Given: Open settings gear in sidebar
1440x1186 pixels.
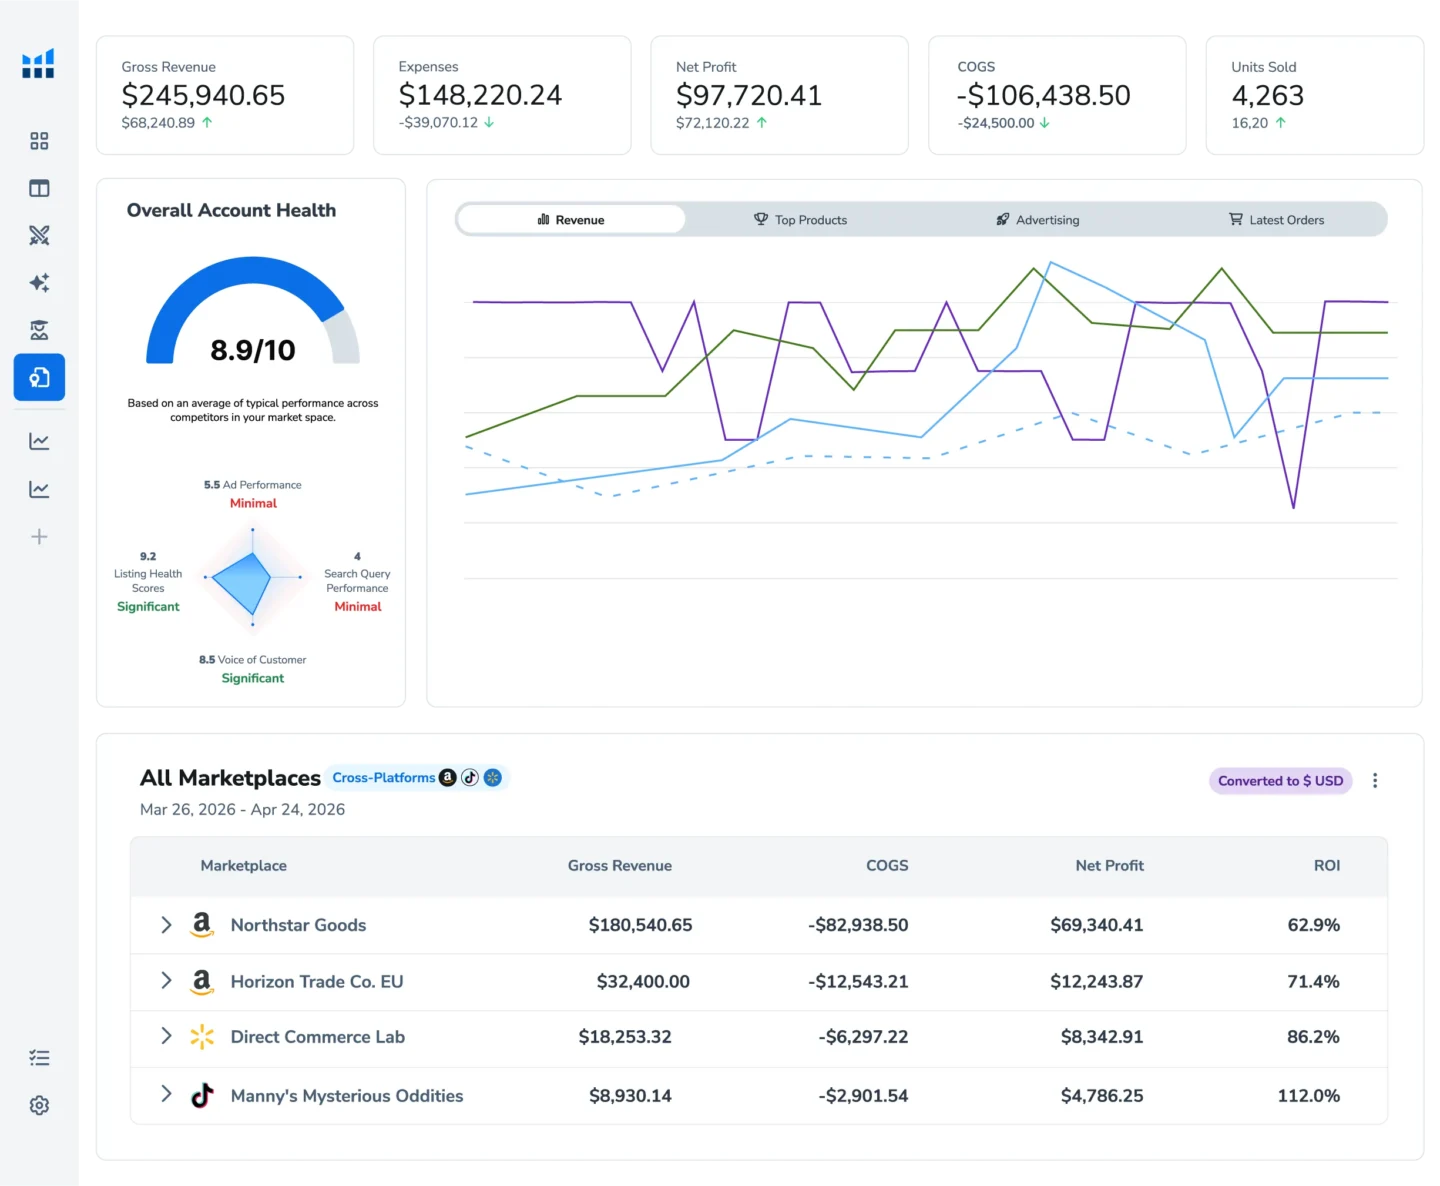Looking at the screenshot, I should click(39, 1105).
